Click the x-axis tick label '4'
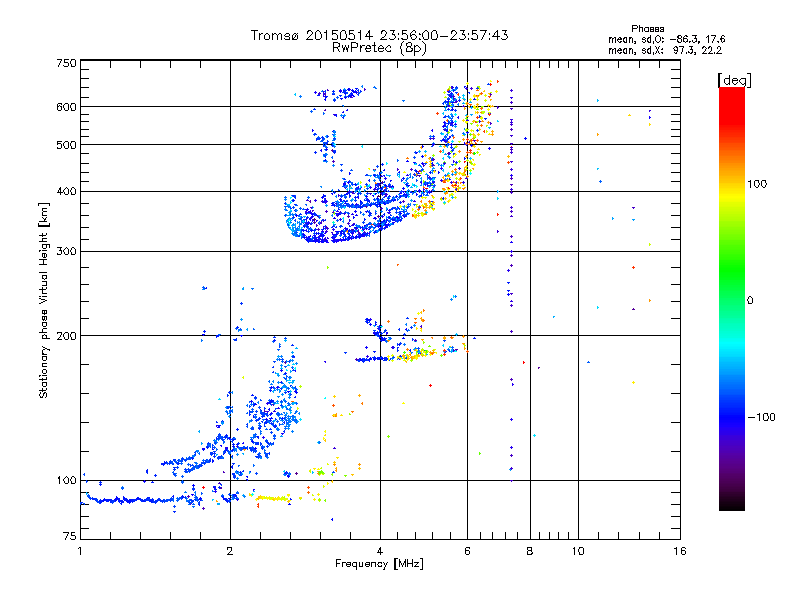Screen dimensions: 800x600 [380, 551]
